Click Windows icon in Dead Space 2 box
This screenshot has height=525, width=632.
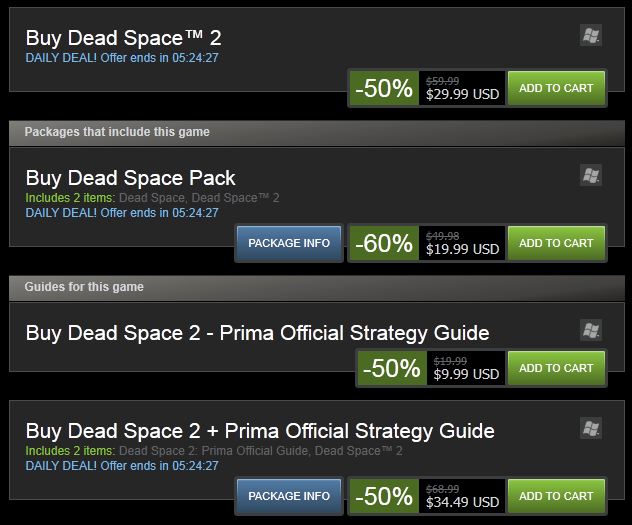(590, 36)
